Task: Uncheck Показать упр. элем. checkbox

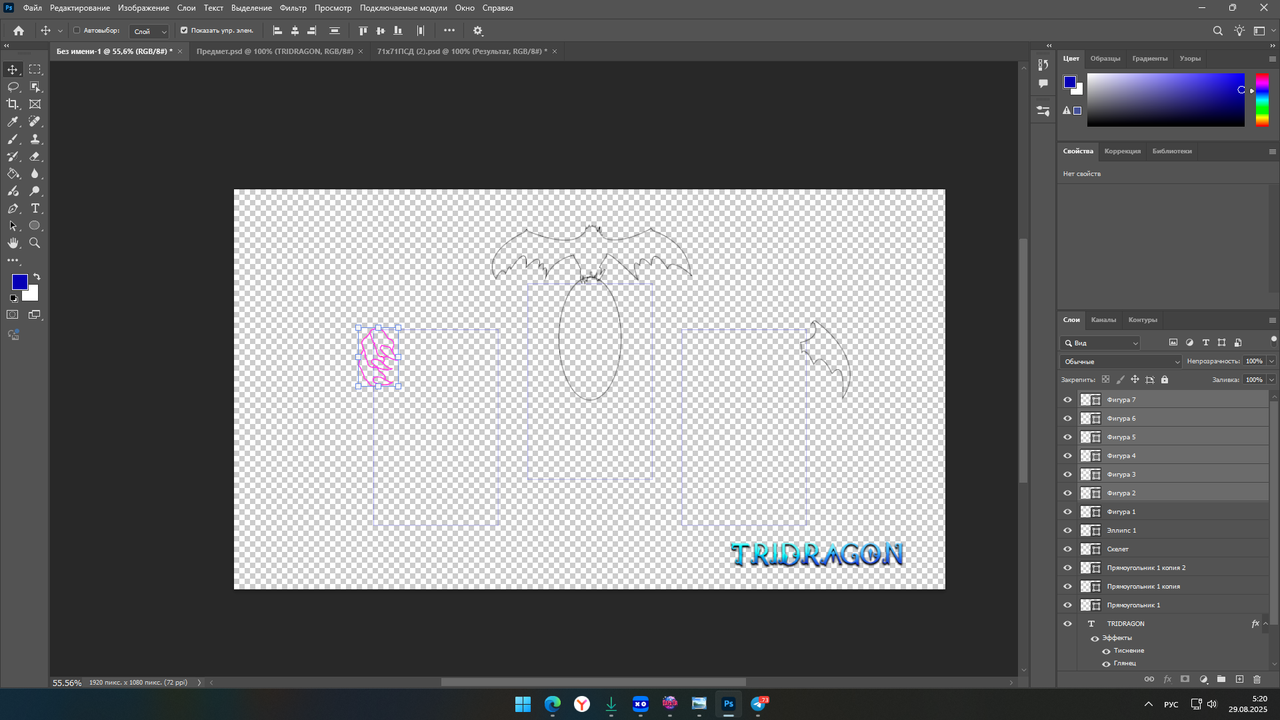Action: (184, 31)
